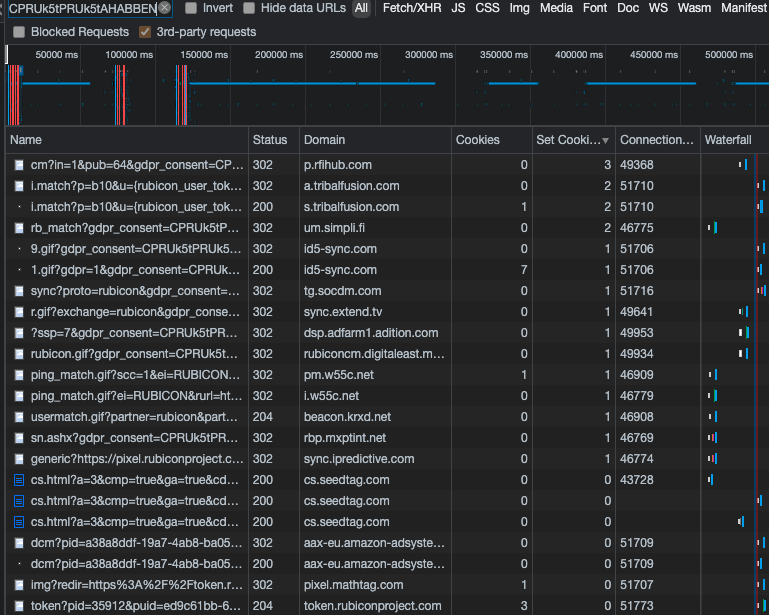769x615 pixels.
Task: Filter requests by Img type
Action: pos(519,8)
